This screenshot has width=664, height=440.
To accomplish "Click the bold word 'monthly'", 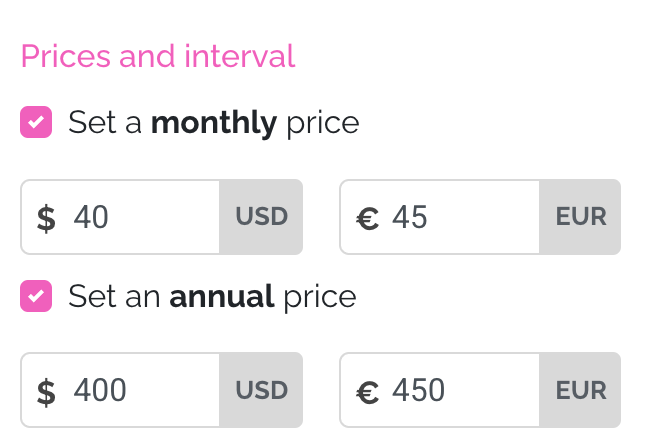I will pos(214,123).
